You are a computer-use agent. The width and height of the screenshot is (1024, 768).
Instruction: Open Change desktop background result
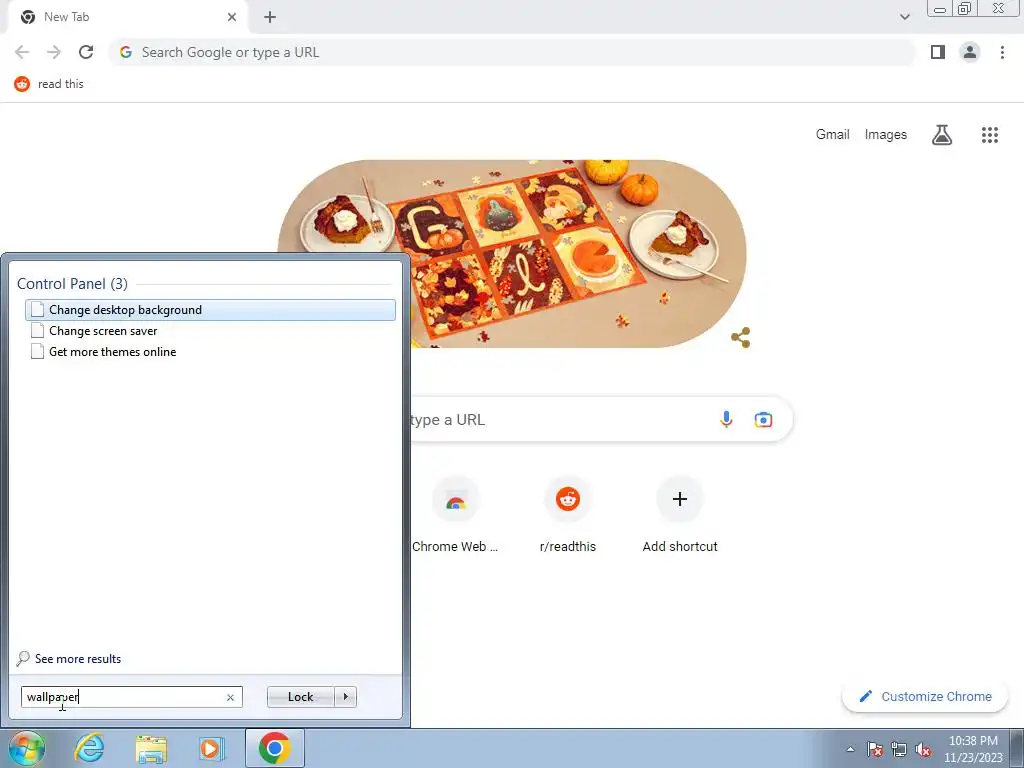[210, 310]
